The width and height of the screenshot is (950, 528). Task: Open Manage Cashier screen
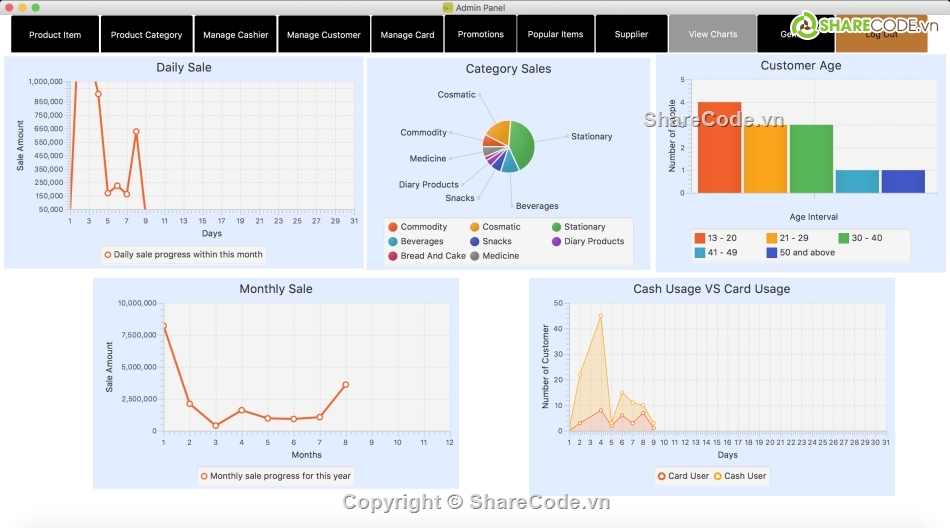point(235,35)
